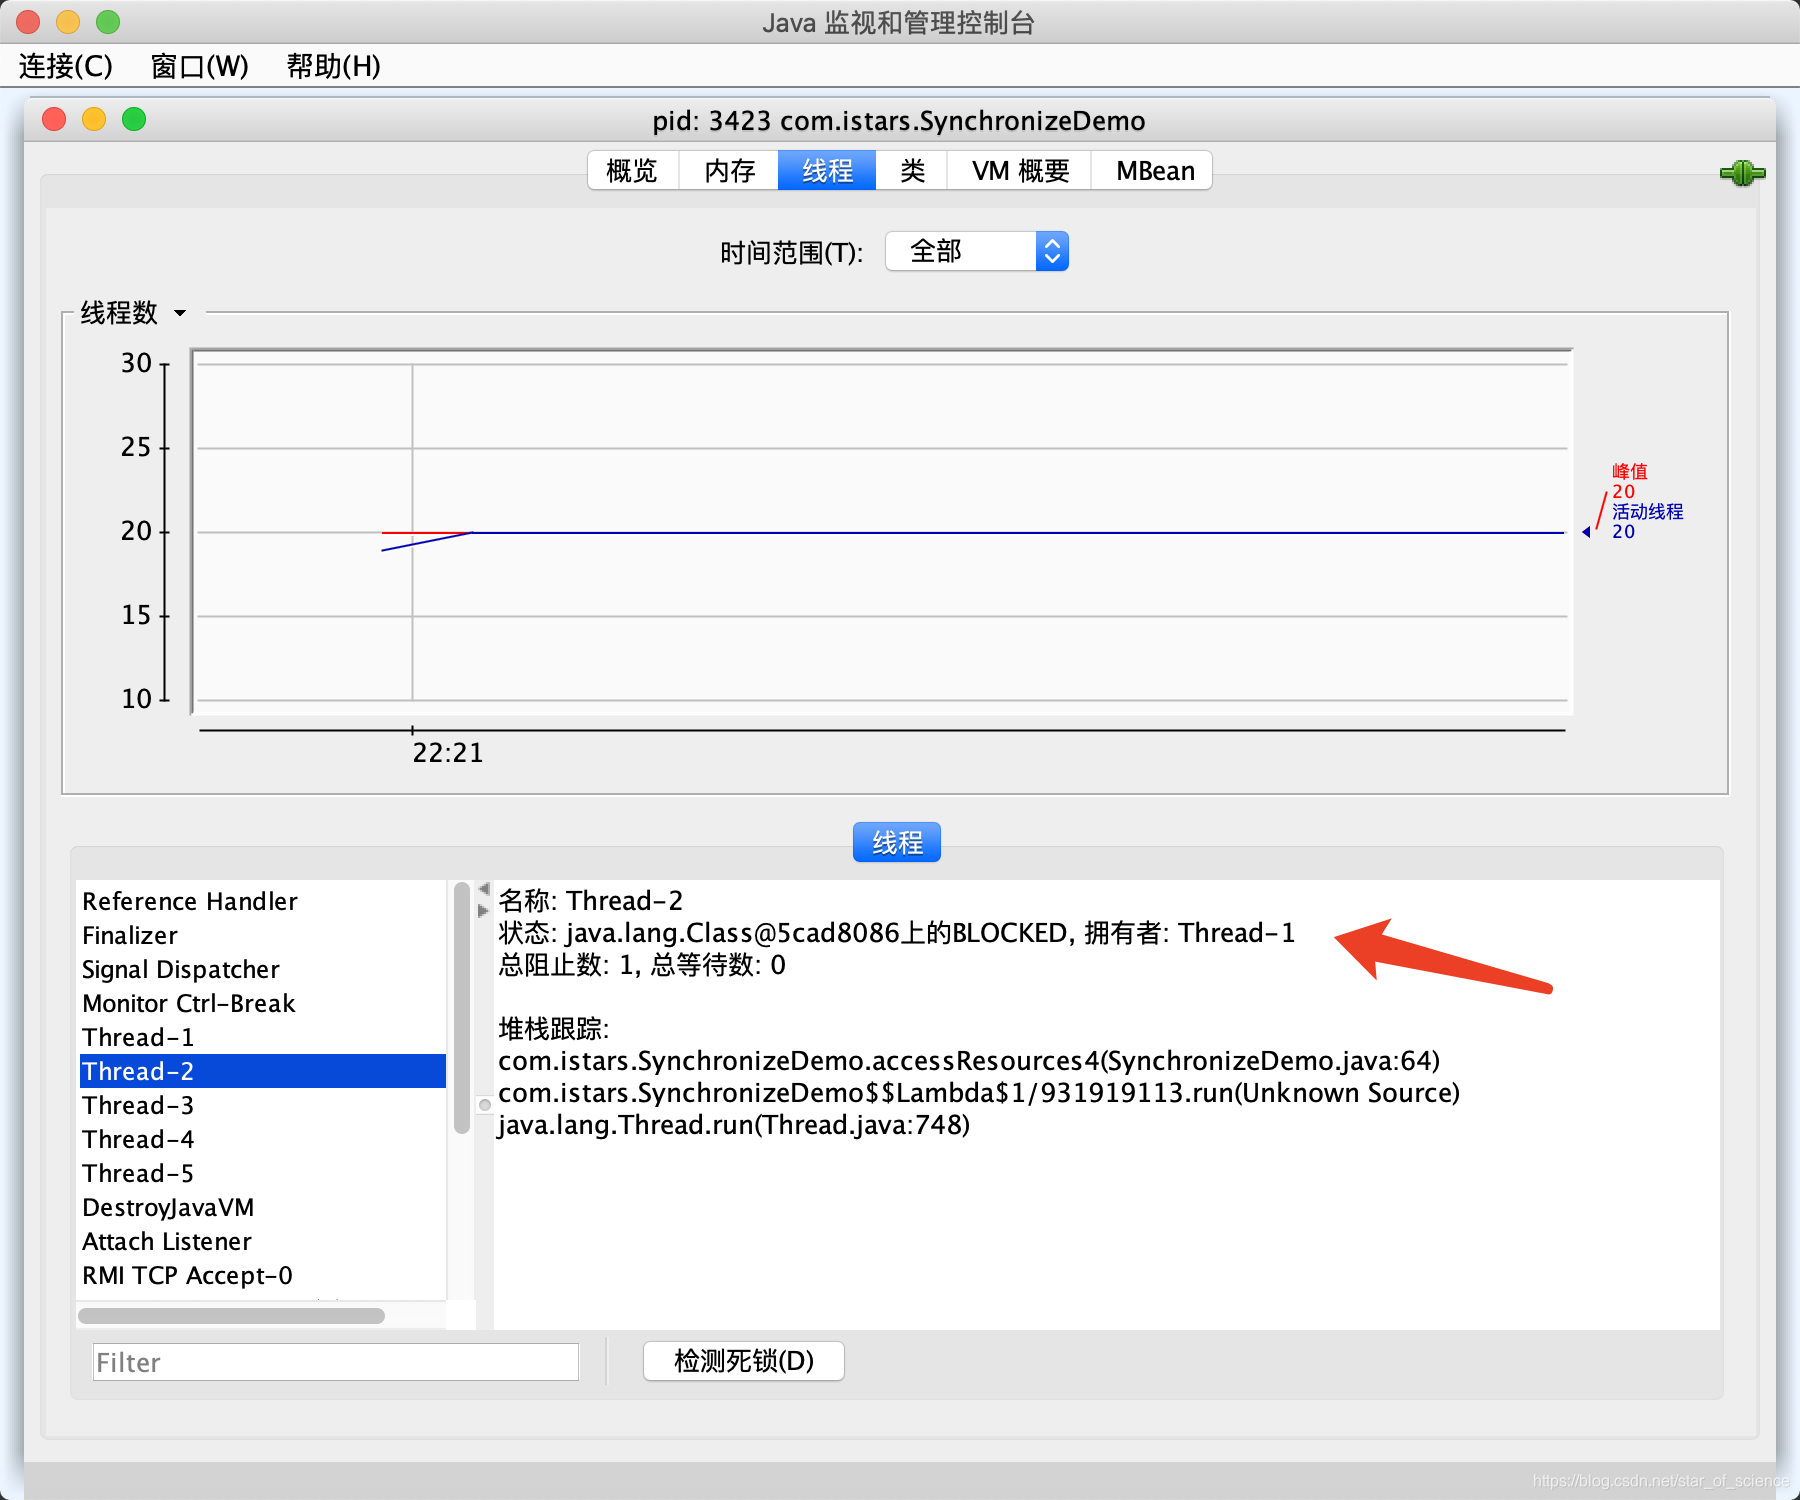Select RMI TCP Accept-0 thread

(x=262, y=1275)
